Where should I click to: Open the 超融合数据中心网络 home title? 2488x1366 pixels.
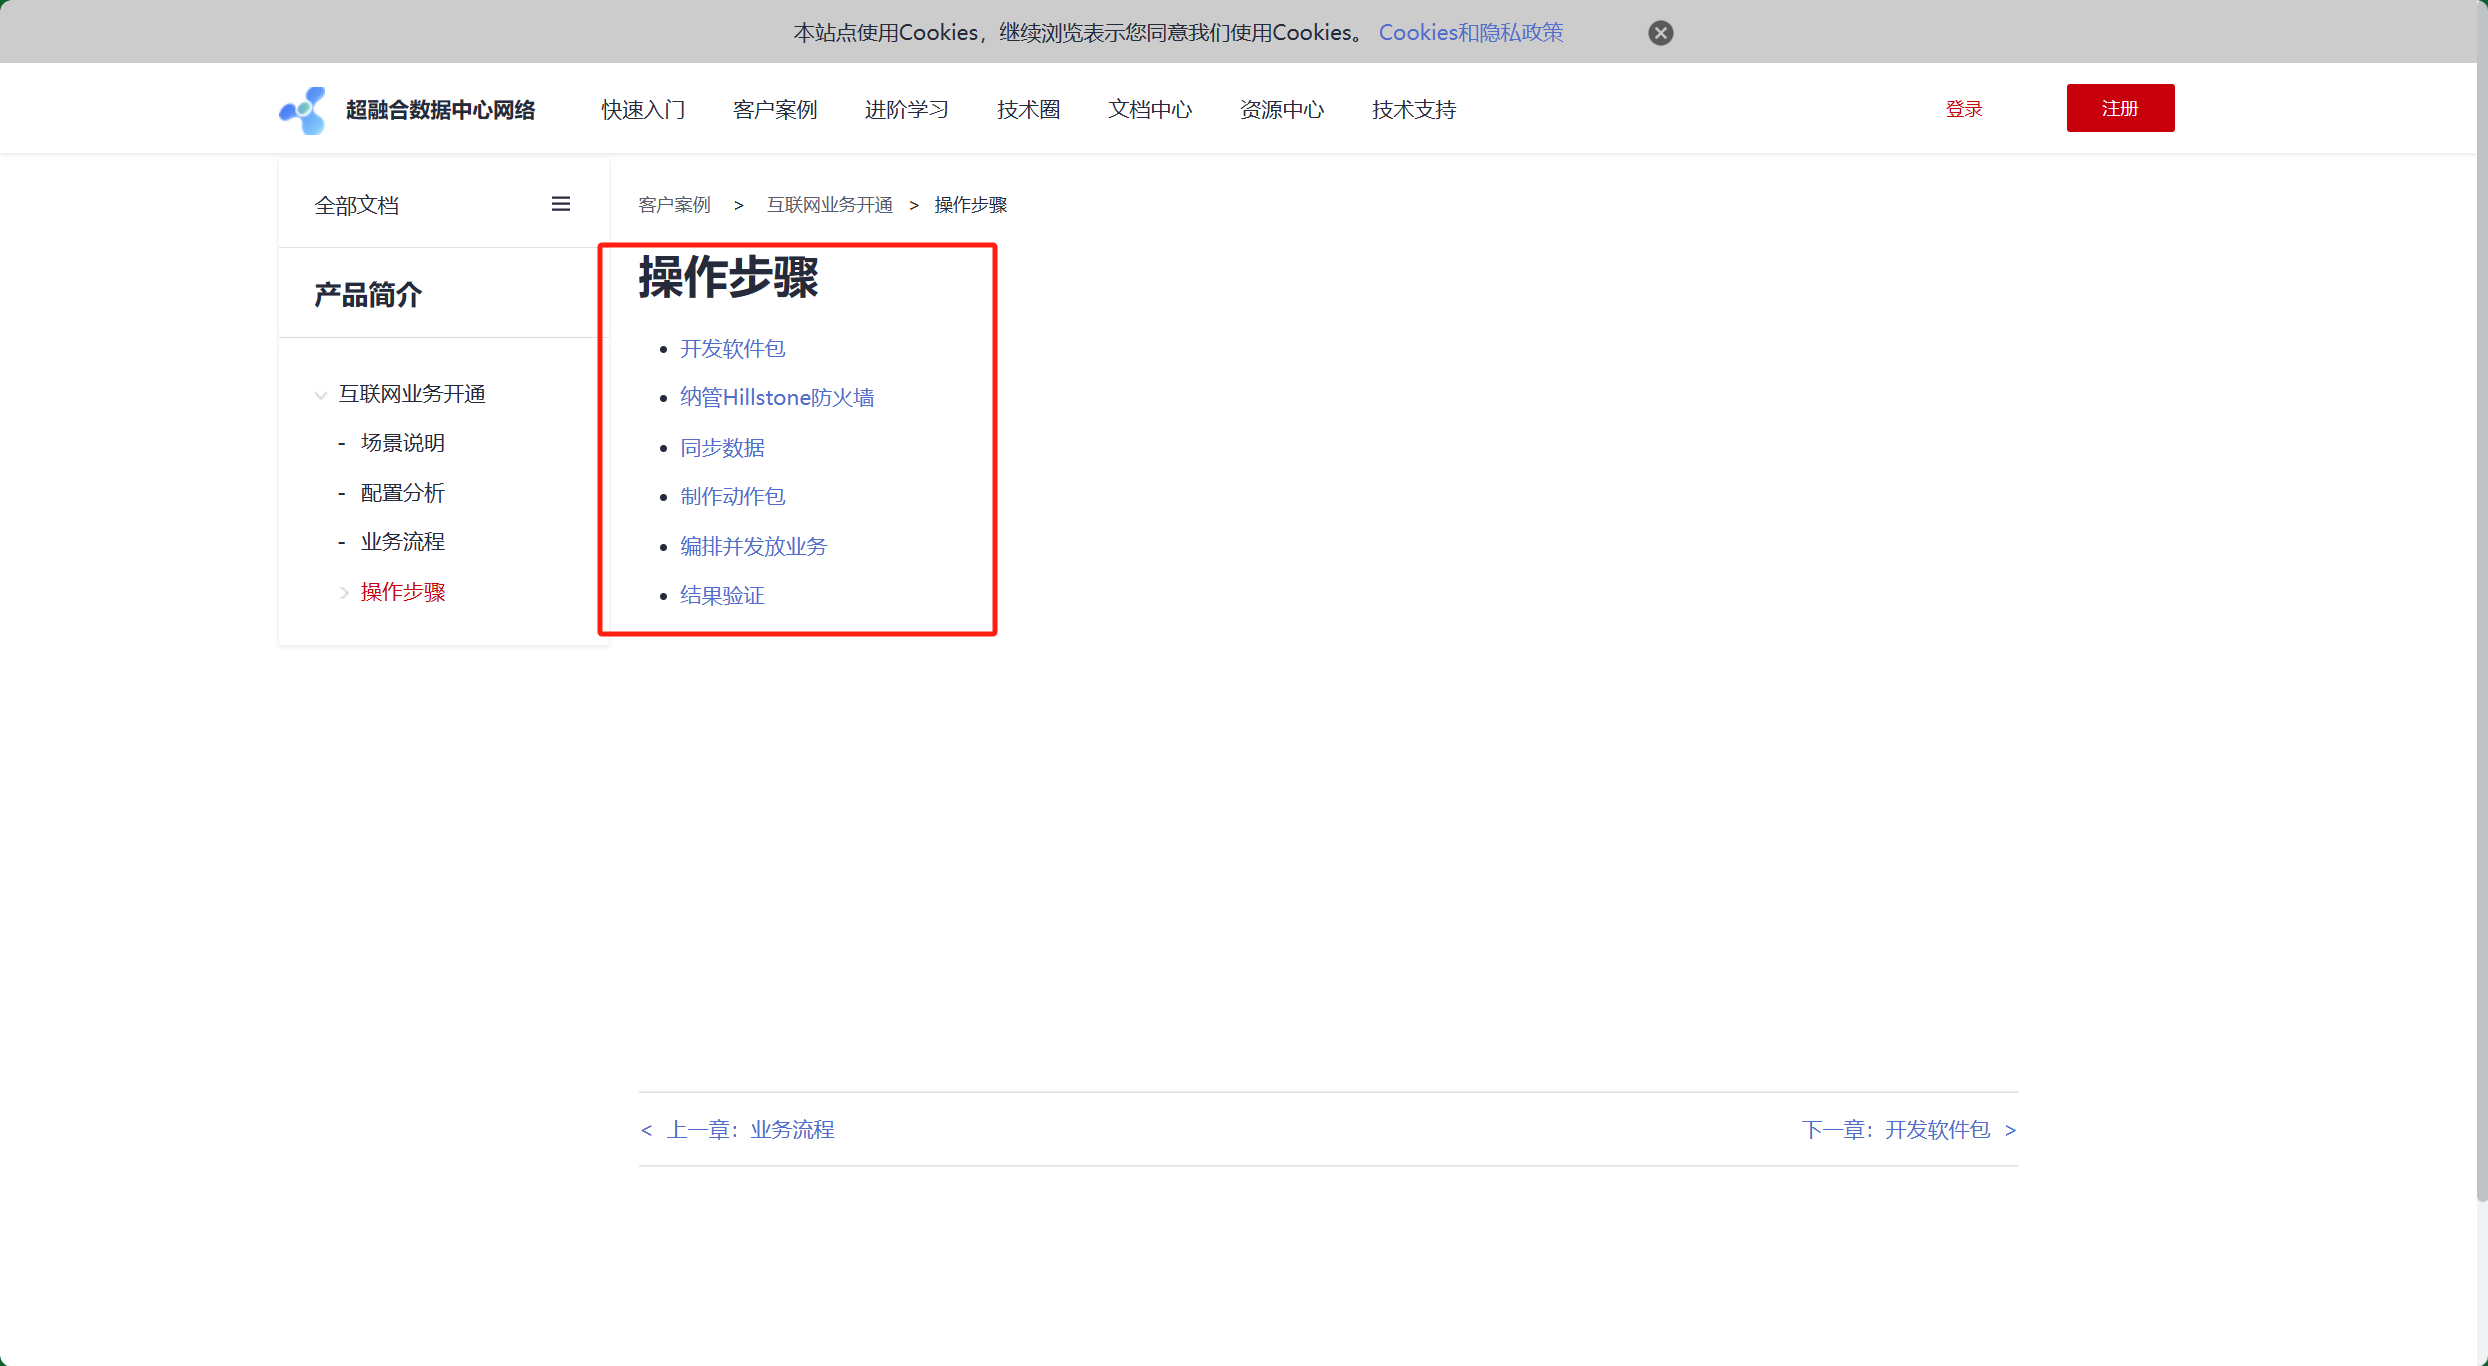tap(440, 110)
